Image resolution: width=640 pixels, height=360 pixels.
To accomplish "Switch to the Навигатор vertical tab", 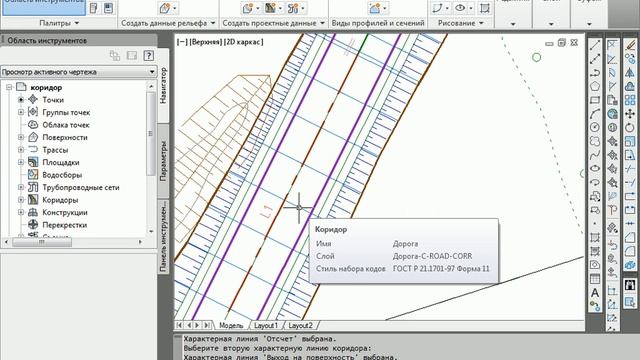I will tap(163, 86).
